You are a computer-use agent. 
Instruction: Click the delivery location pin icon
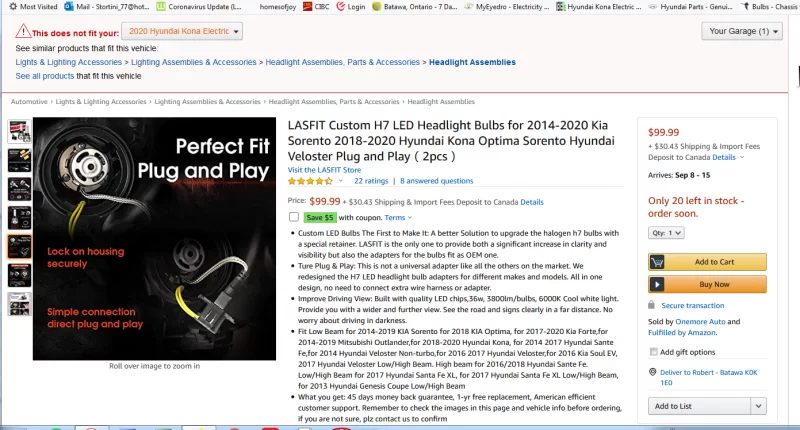pyautogui.click(x=652, y=372)
